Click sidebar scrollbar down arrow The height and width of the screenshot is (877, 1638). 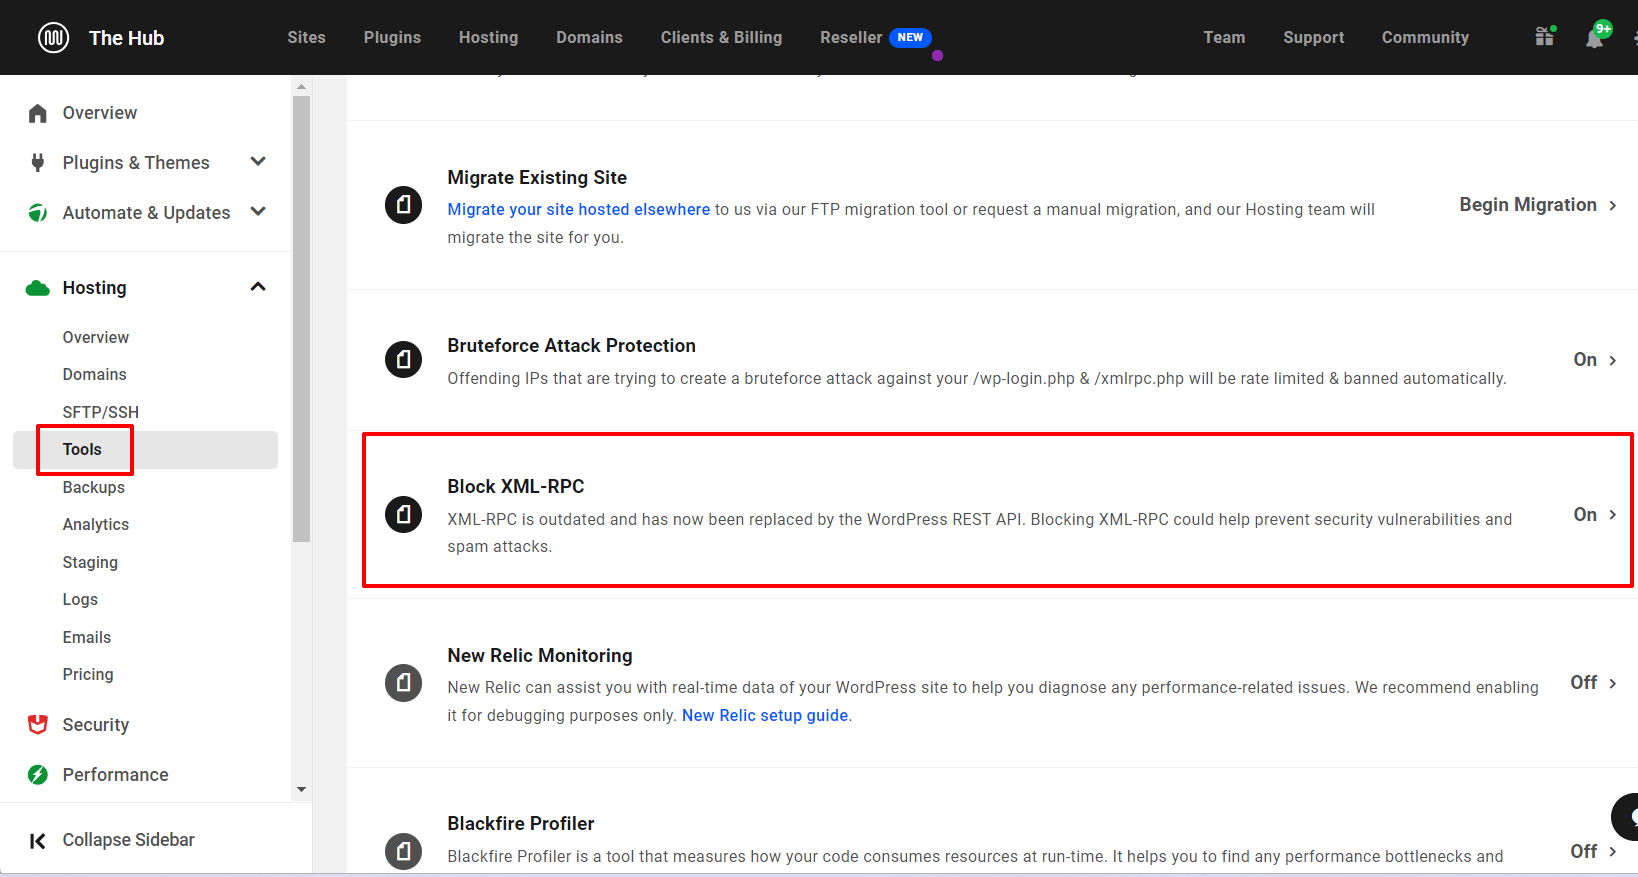coord(301,790)
